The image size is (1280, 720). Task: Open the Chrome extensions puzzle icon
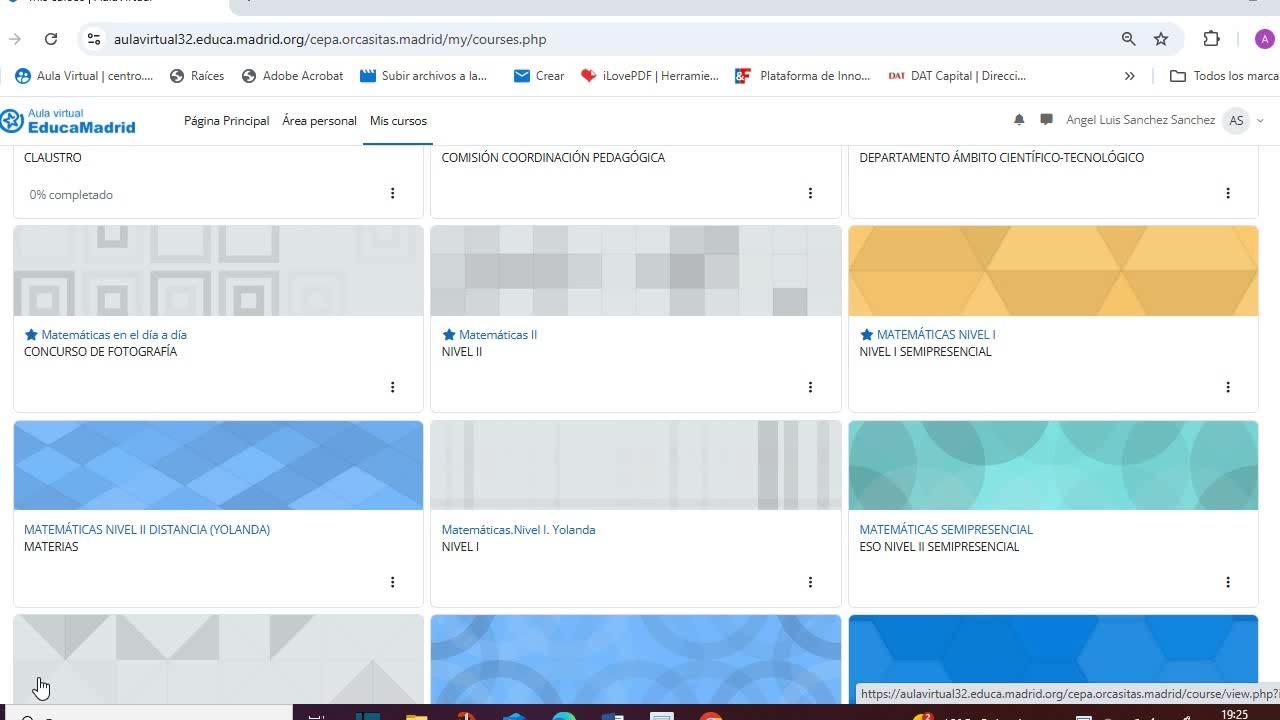tap(1211, 39)
